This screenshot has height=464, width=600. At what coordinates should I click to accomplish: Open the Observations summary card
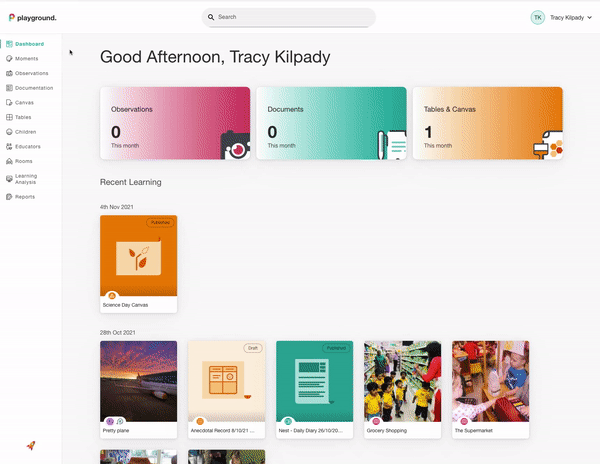tap(175, 123)
